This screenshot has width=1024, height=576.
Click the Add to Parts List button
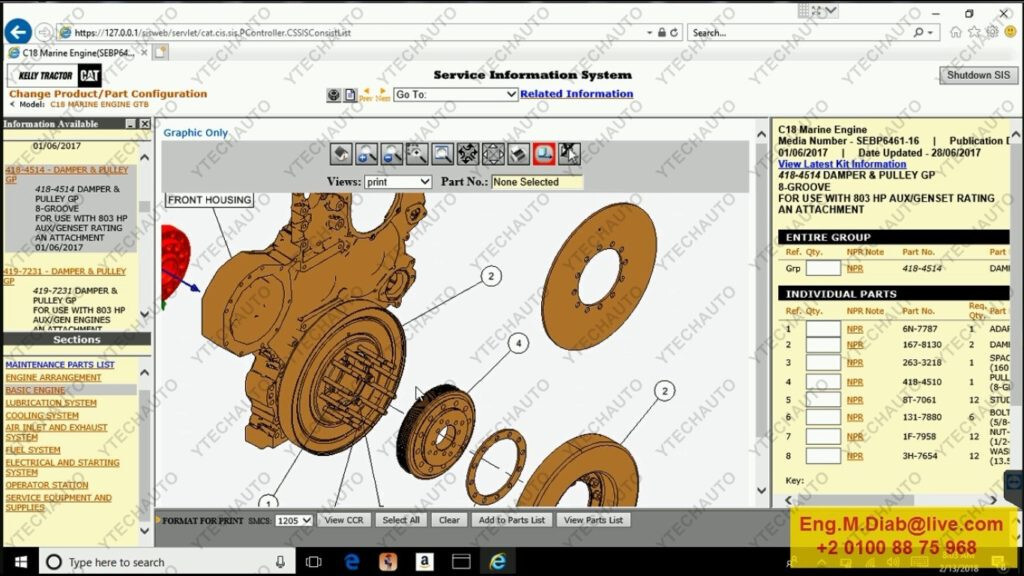(511, 520)
